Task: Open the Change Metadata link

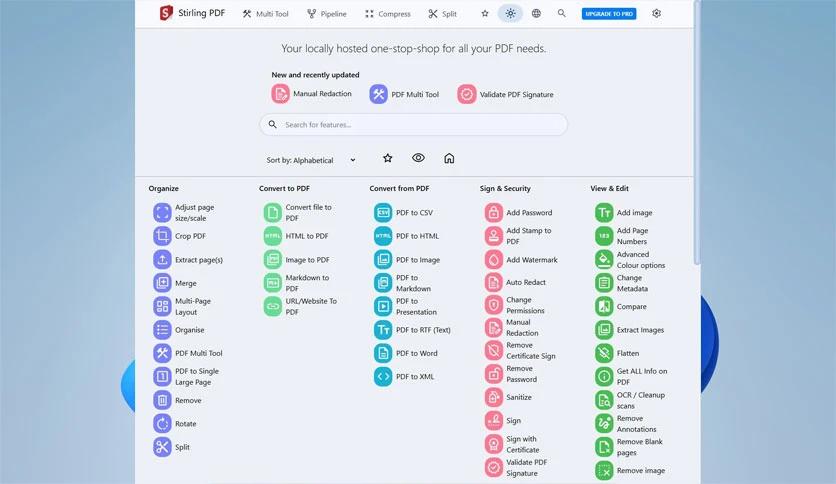Action: pyautogui.click(x=622, y=283)
